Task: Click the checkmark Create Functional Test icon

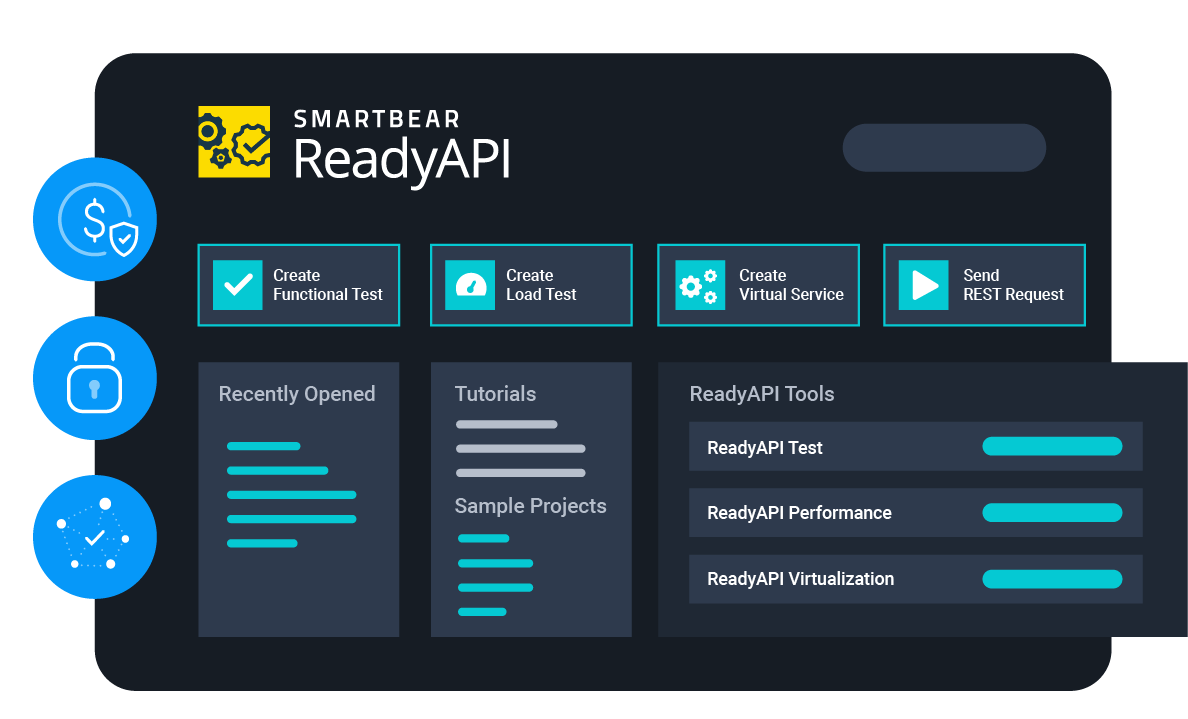Action: click(236, 285)
